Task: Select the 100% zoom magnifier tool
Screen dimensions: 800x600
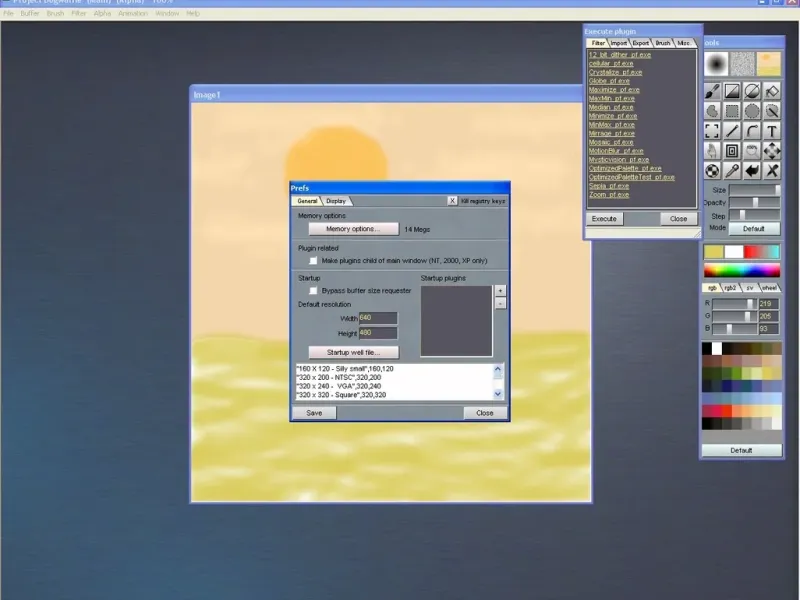Action: coord(752,151)
